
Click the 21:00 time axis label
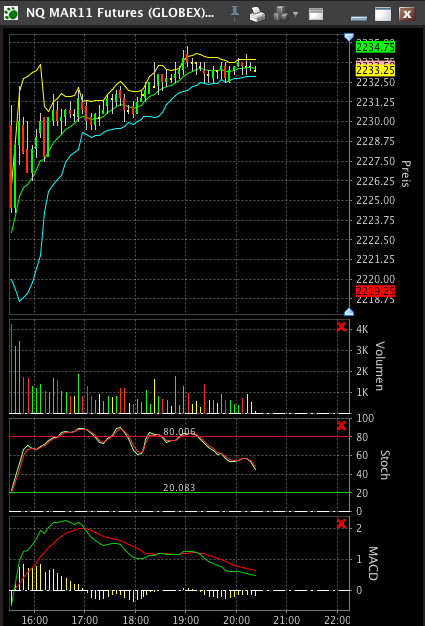pyautogui.click(x=287, y=620)
